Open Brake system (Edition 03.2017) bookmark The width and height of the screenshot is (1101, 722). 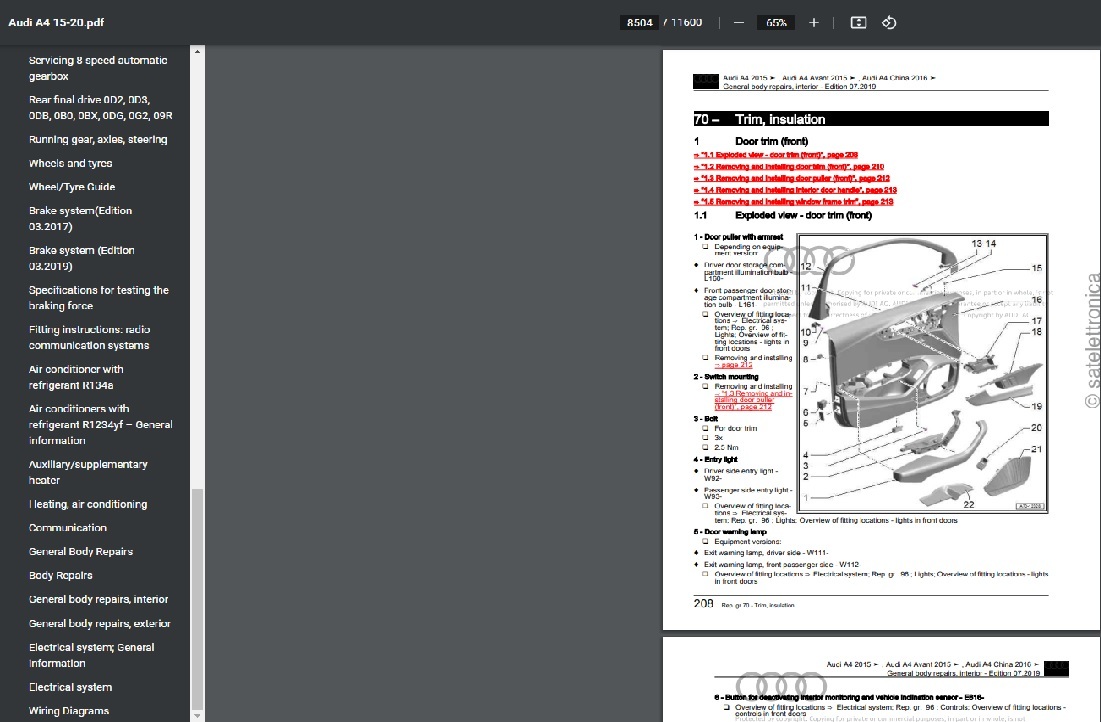coord(80,218)
